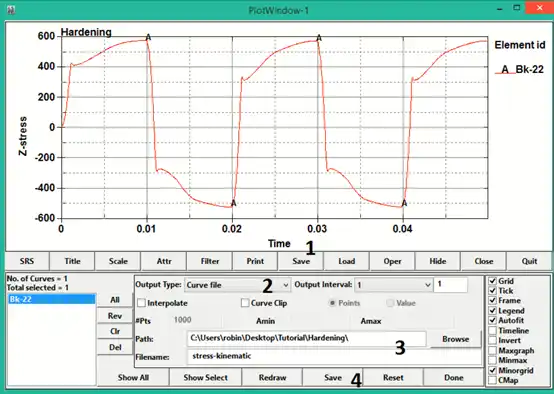Click the Filename input field
Viewport: 554px width, 394px height.
click(334, 356)
